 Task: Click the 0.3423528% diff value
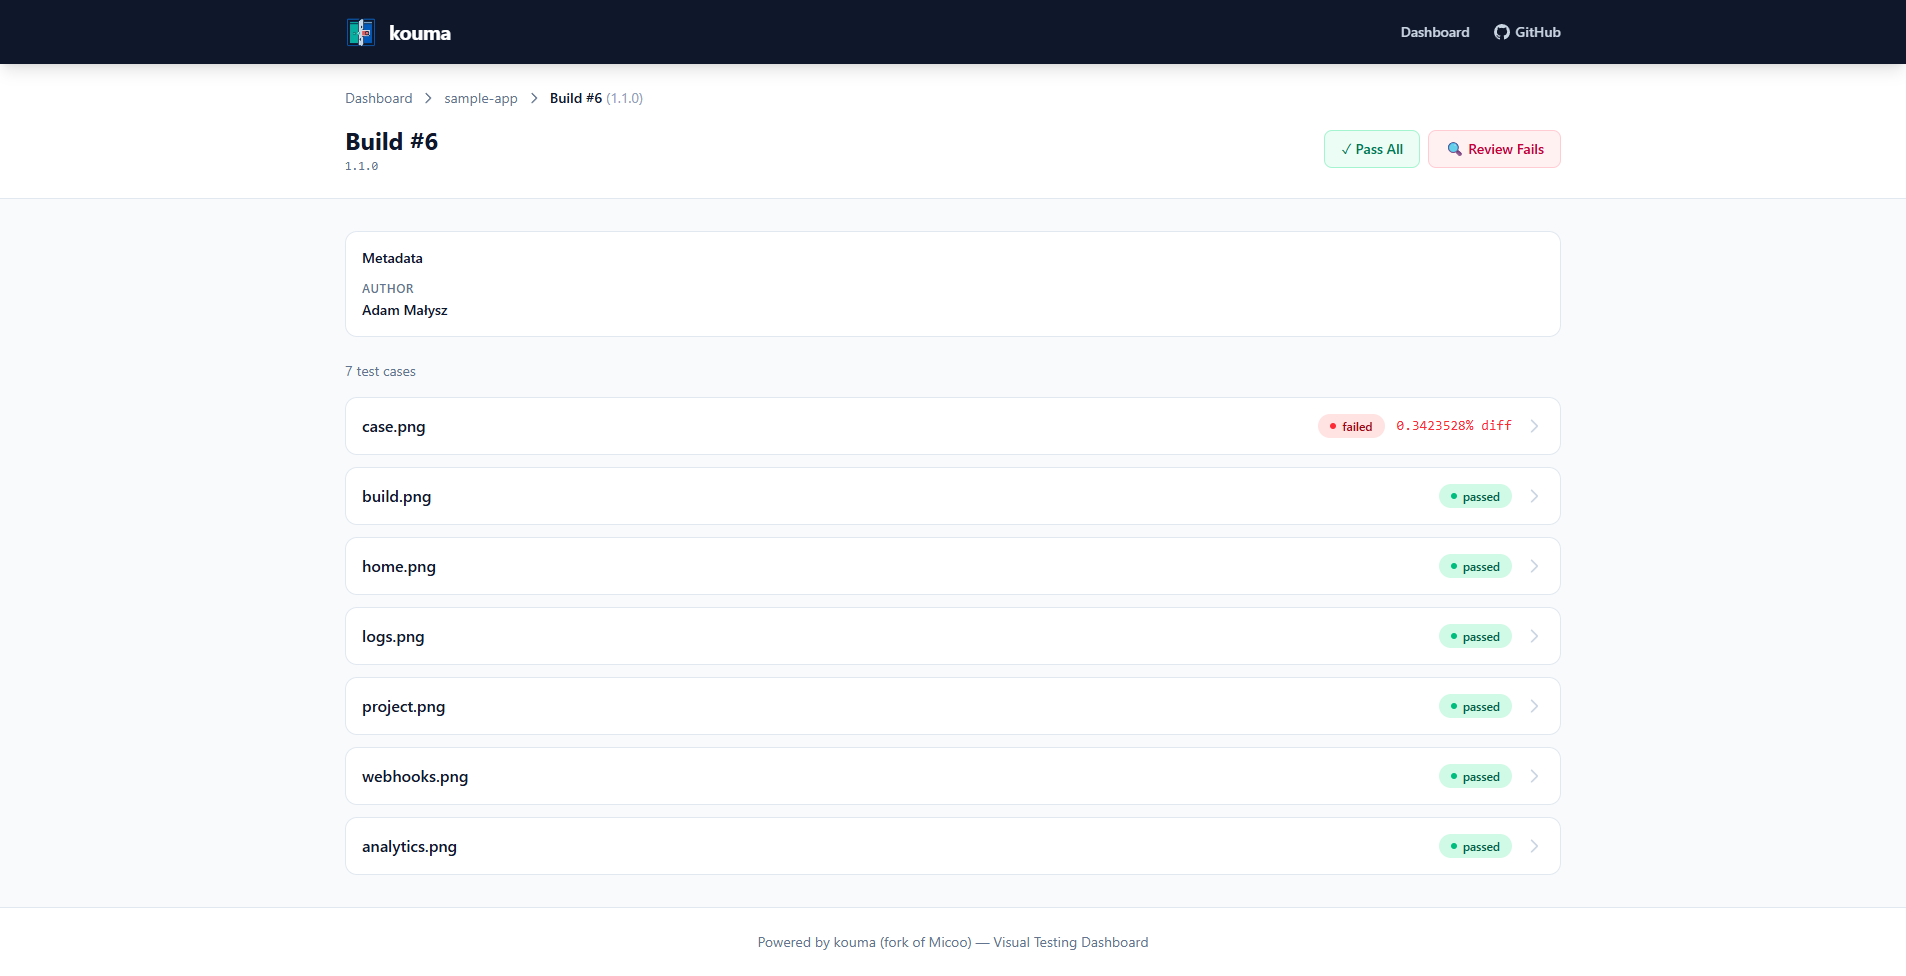pos(1454,426)
